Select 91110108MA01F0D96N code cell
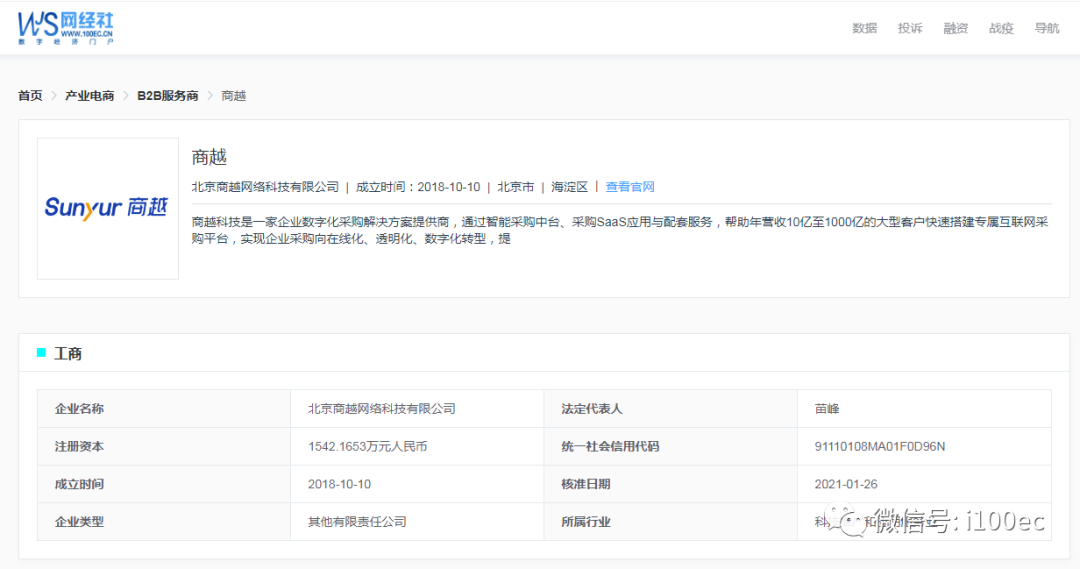1080x569 pixels. pos(924,446)
